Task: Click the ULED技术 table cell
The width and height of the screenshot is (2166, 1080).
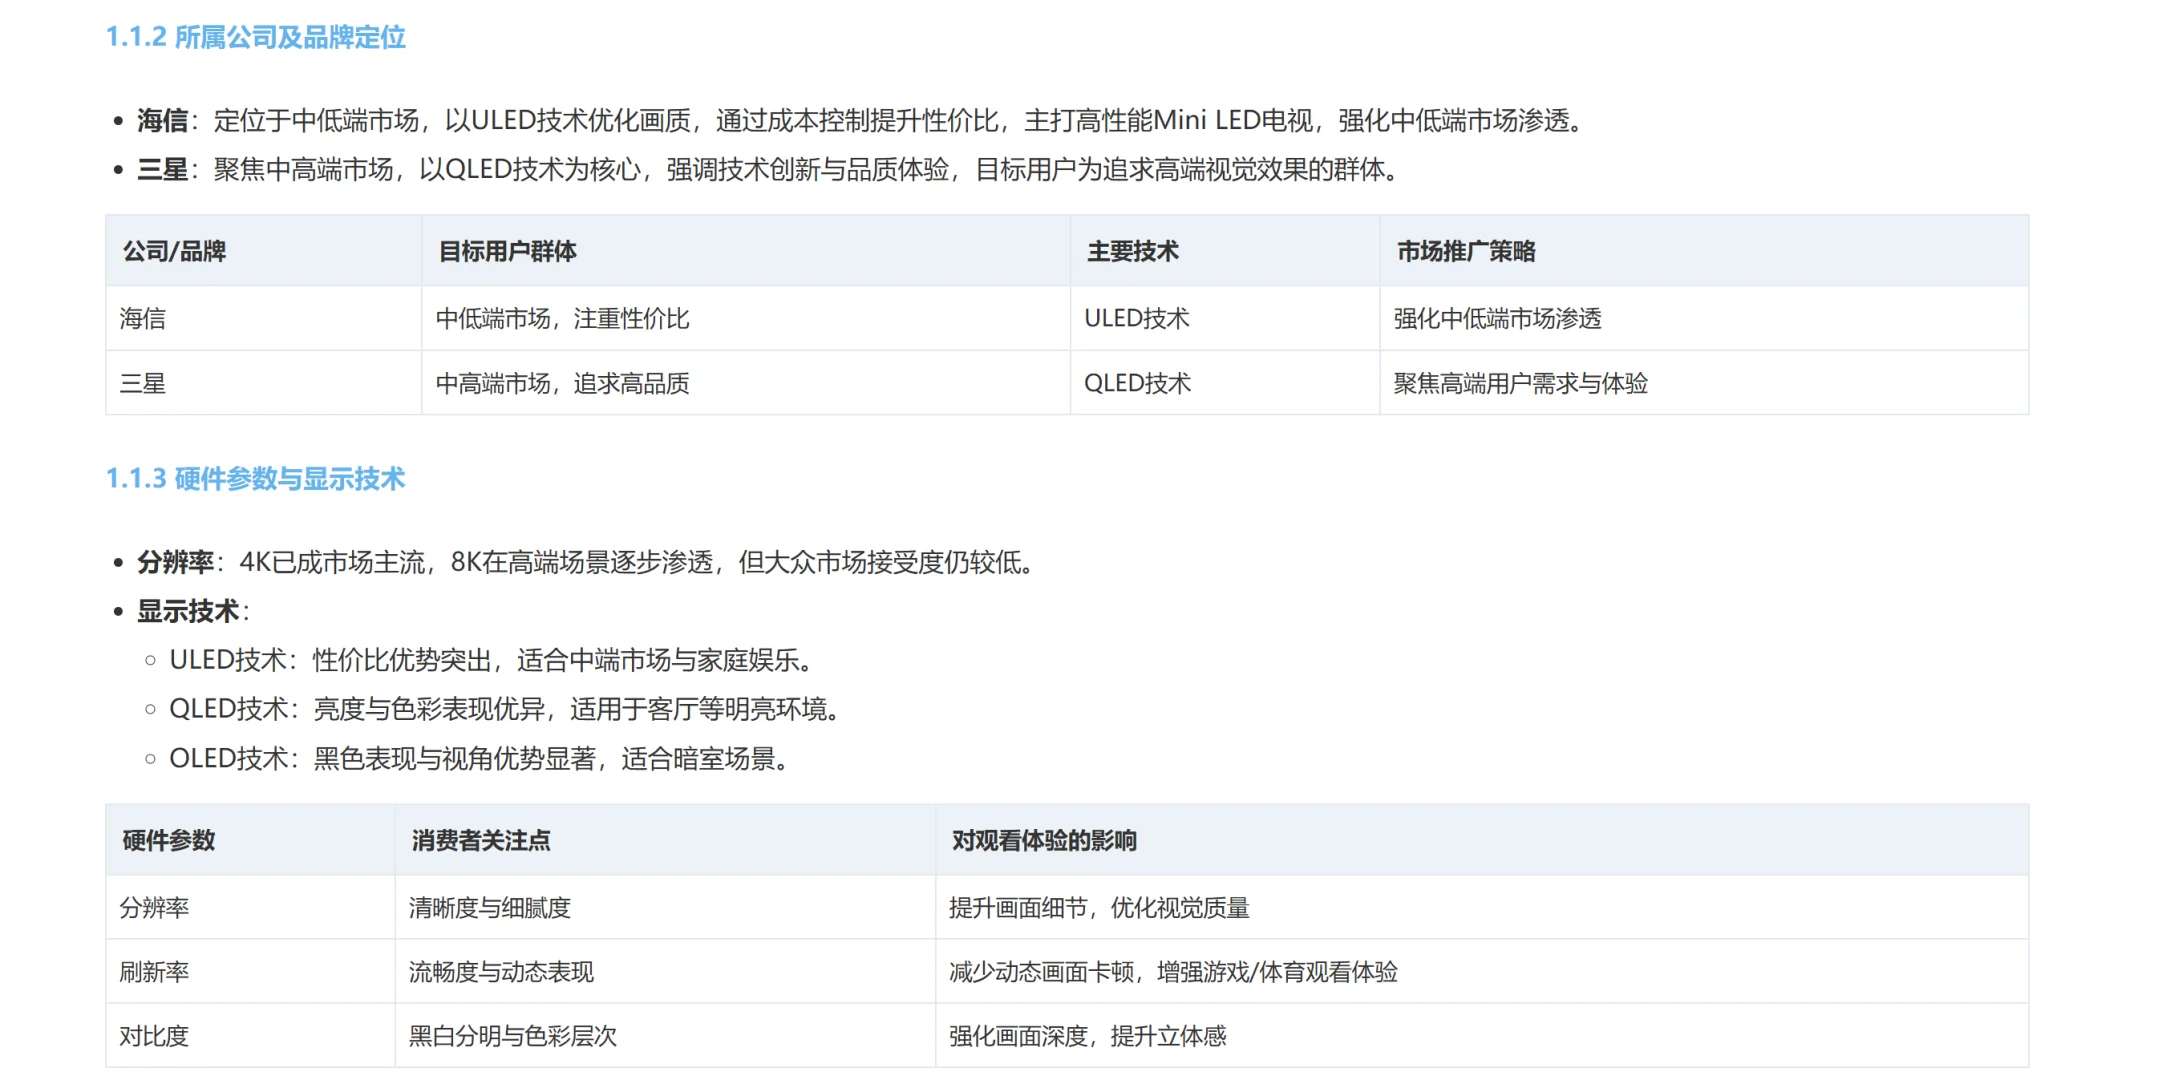Action: coord(1137,319)
